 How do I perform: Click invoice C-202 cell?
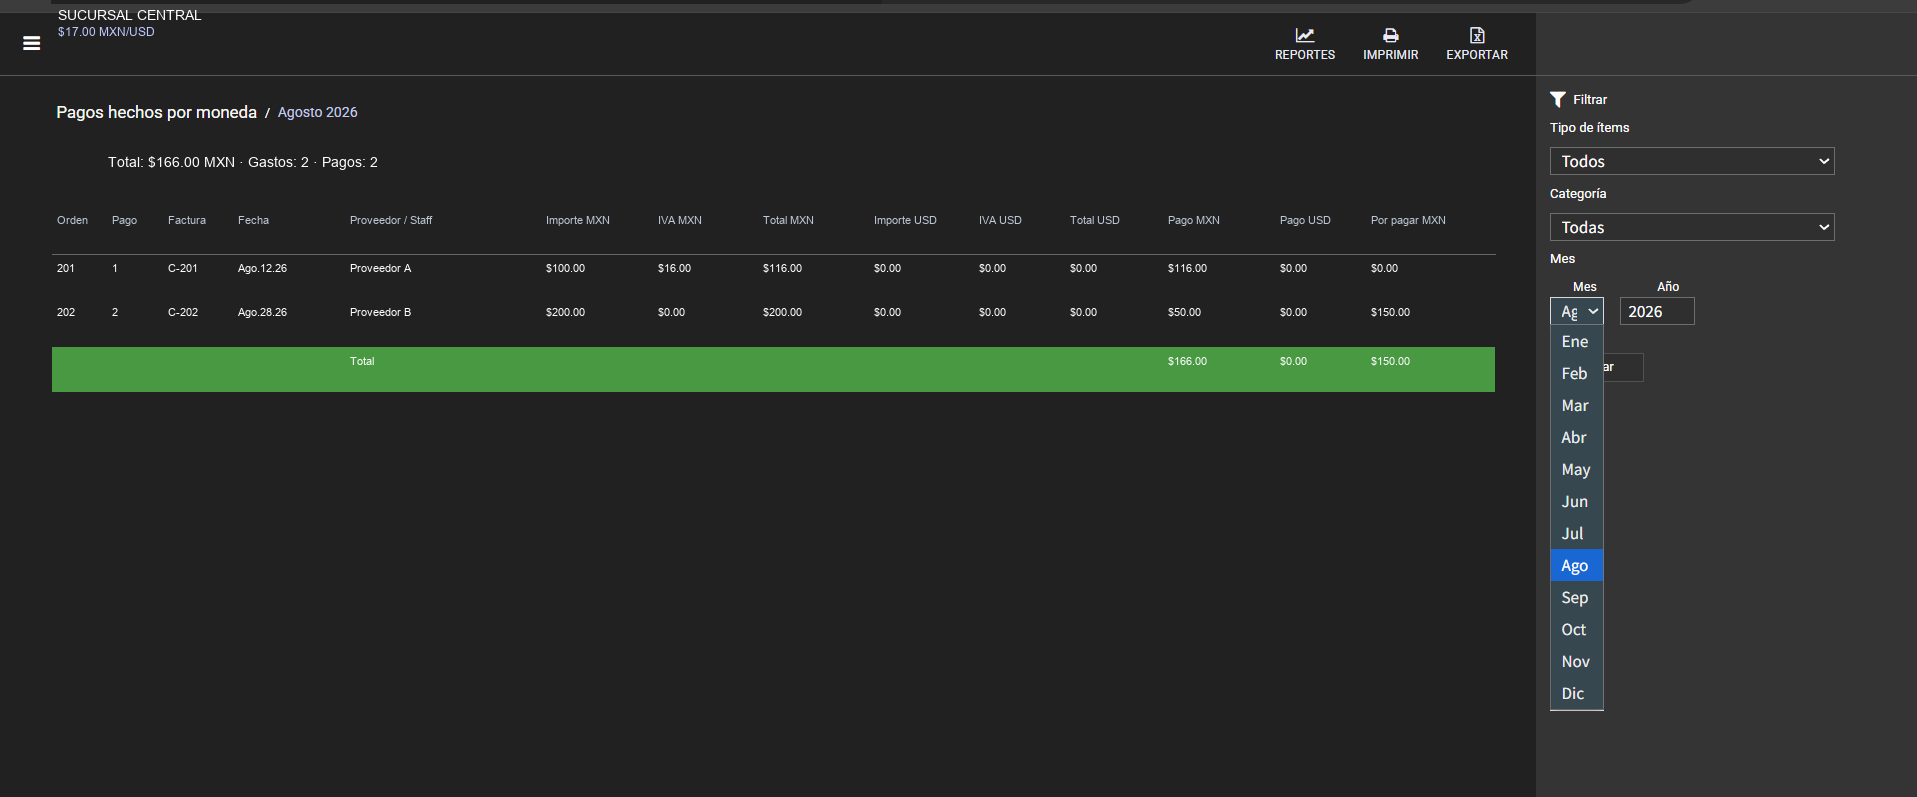pyautogui.click(x=183, y=312)
